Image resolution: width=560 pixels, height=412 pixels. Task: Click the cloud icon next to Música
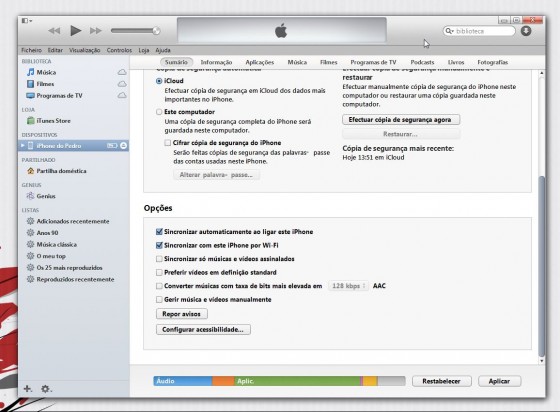pyautogui.click(x=122, y=72)
